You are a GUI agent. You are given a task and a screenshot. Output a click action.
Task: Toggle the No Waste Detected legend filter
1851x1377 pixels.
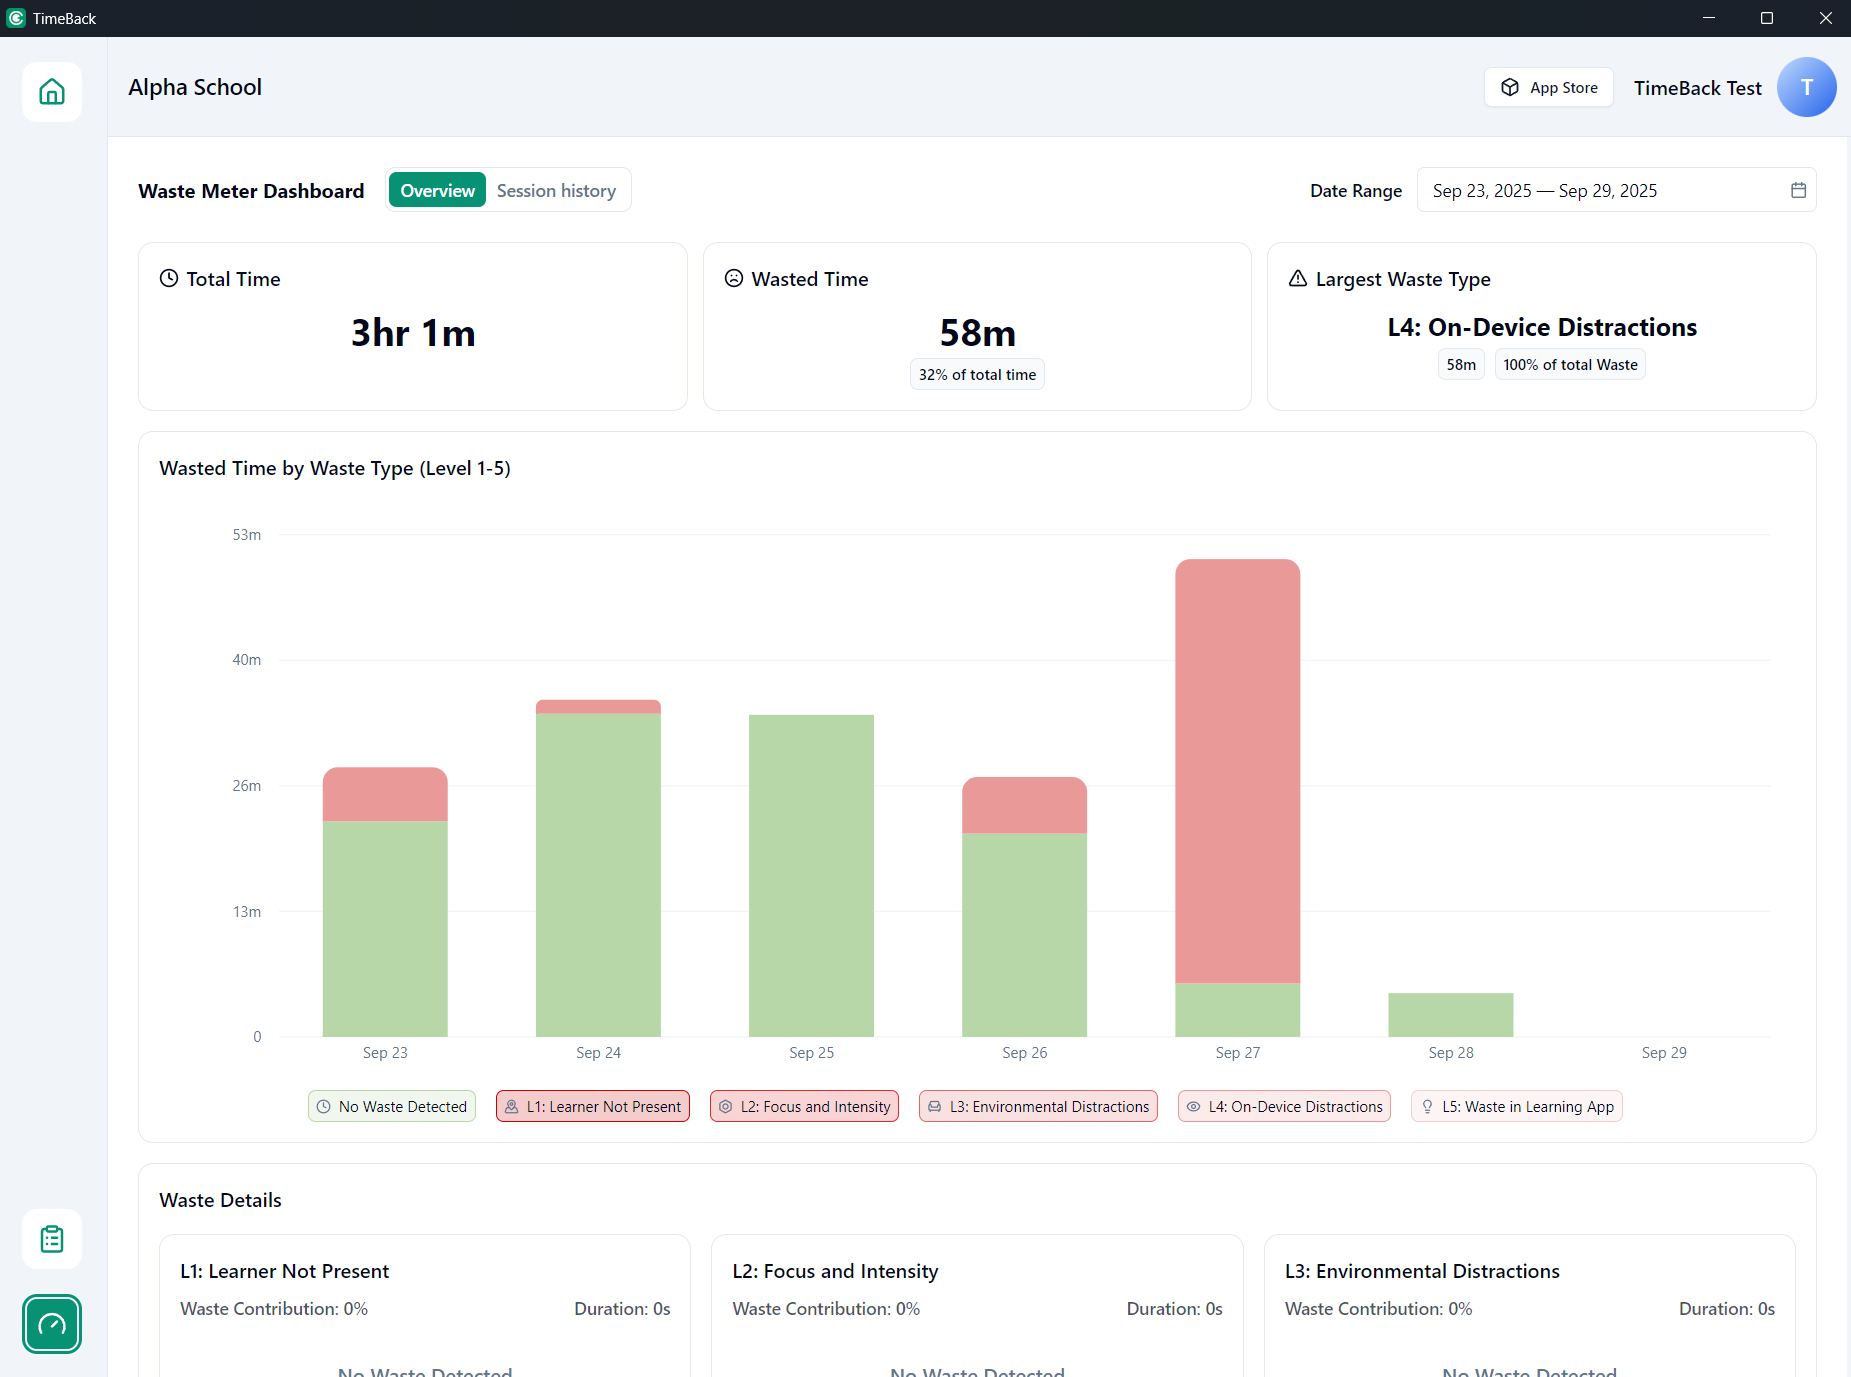[392, 1106]
